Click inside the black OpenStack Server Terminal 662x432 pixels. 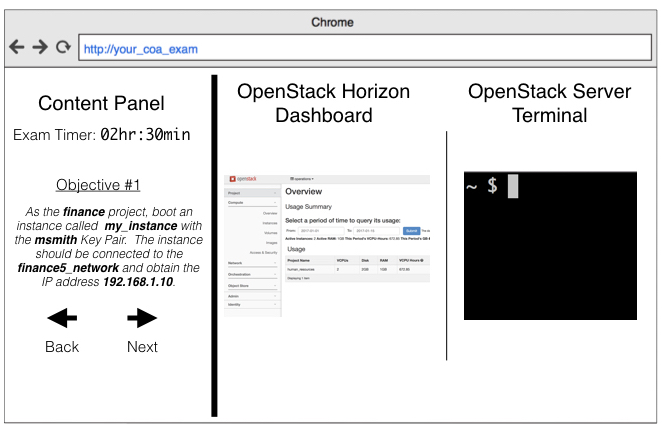[x=550, y=246]
